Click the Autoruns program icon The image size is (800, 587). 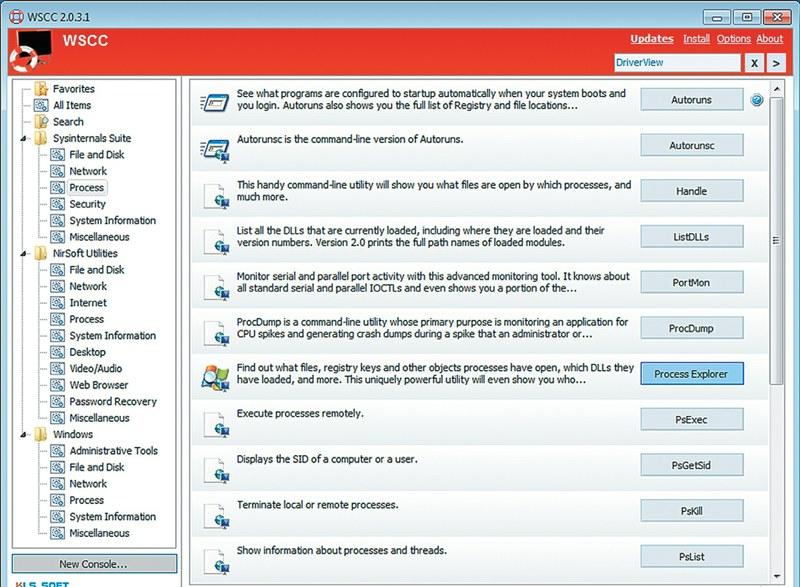pyautogui.click(x=217, y=101)
